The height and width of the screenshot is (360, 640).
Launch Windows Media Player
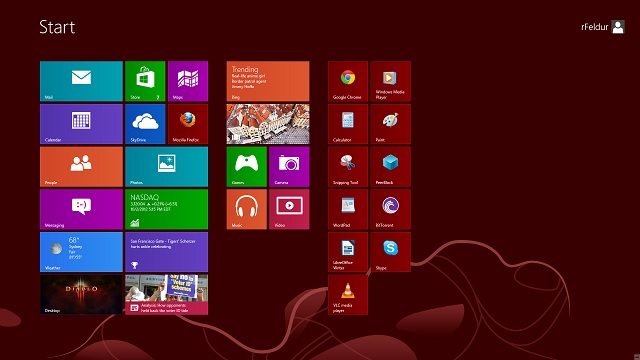(x=390, y=81)
